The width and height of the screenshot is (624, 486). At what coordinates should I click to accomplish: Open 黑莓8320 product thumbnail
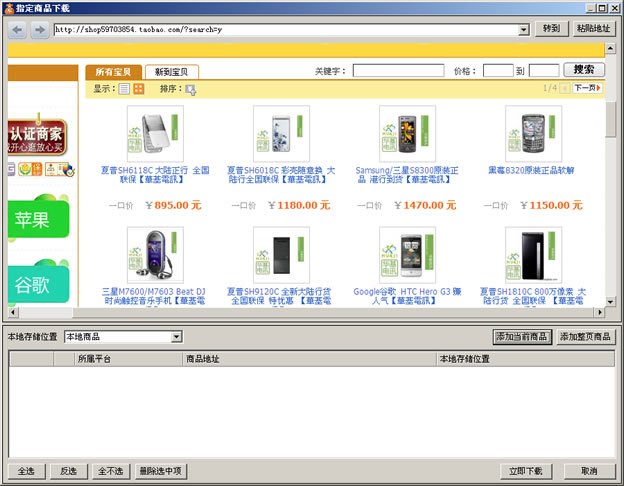pos(533,133)
